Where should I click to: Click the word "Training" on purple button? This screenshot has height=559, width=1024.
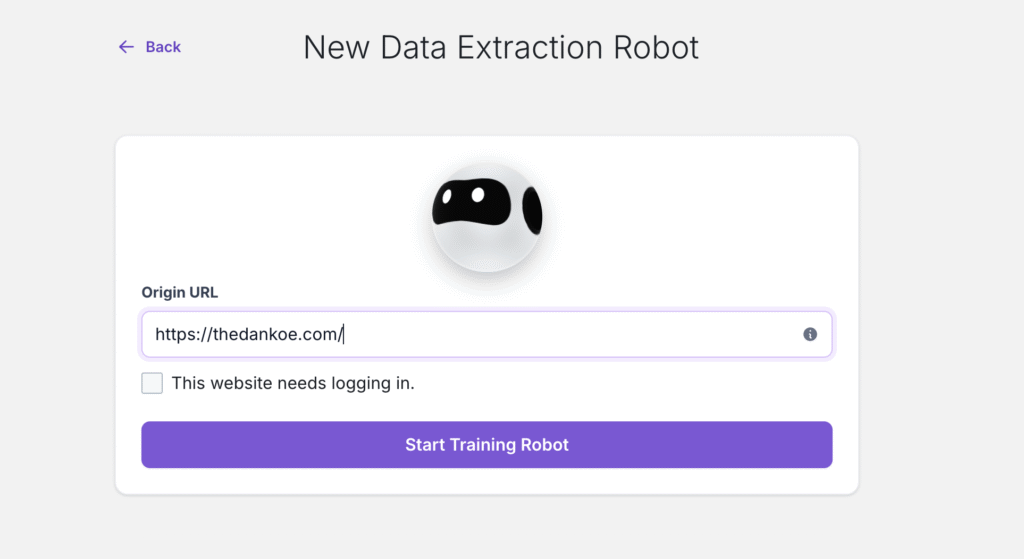click(487, 445)
